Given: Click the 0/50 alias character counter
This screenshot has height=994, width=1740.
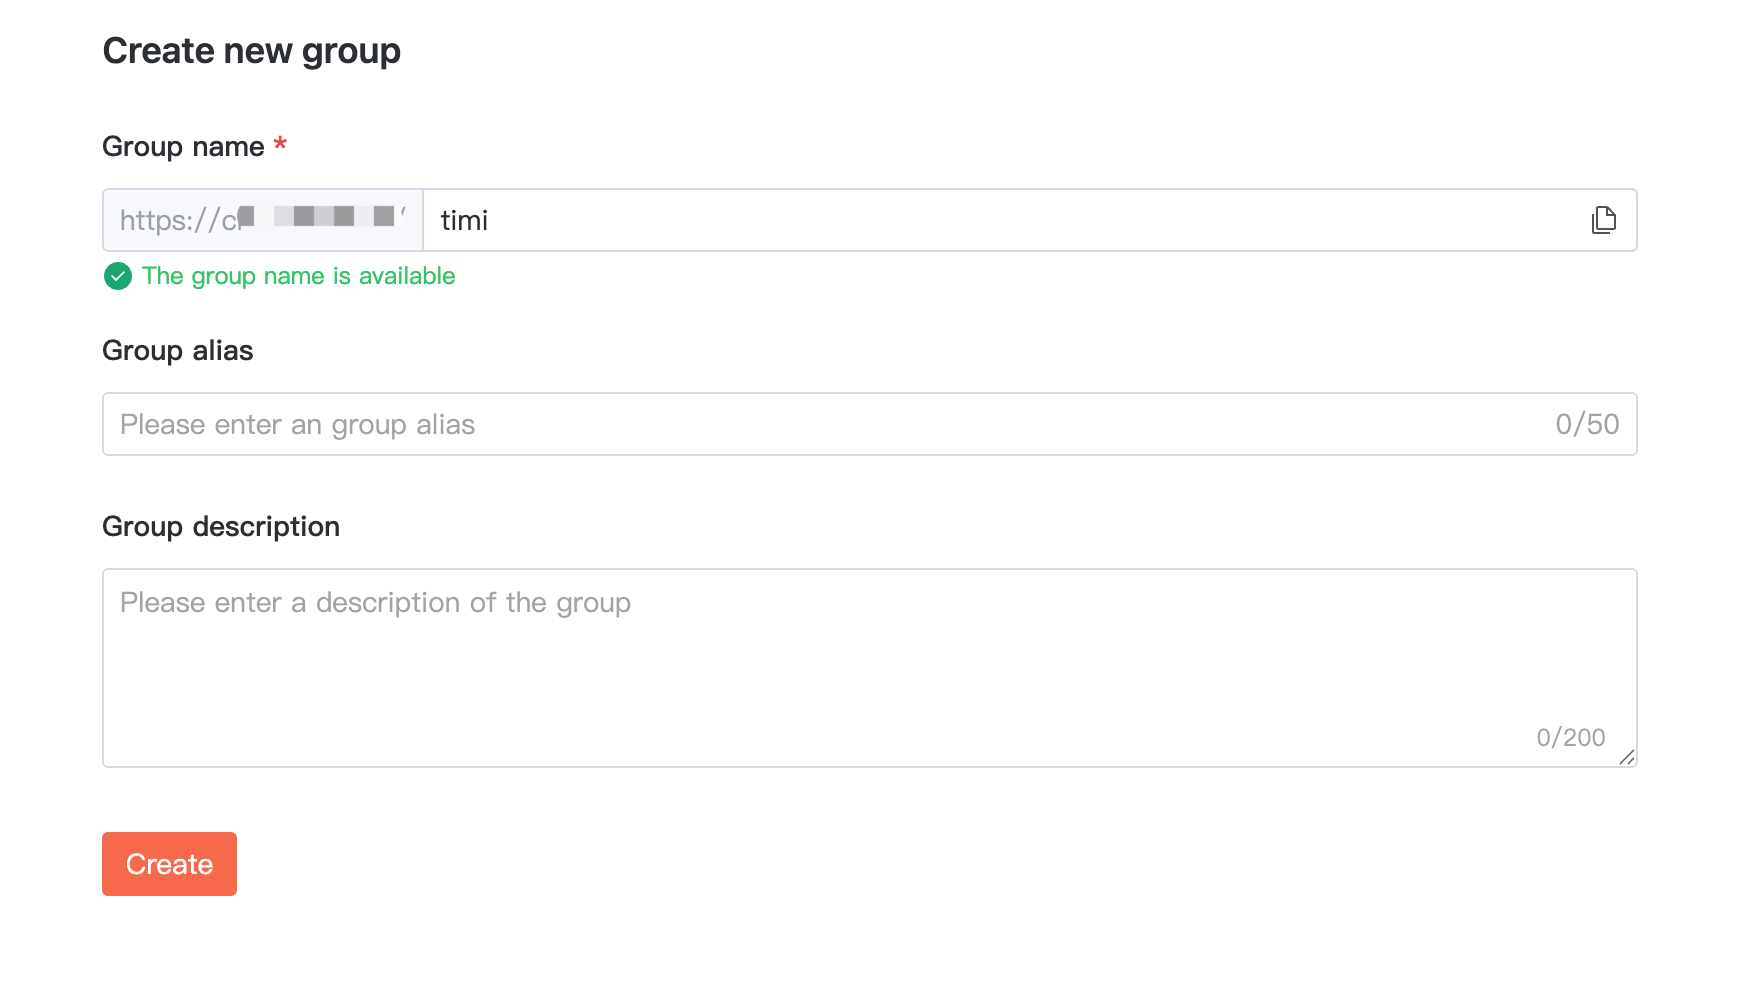Looking at the screenshot, I should click(x=1587, y=424).
